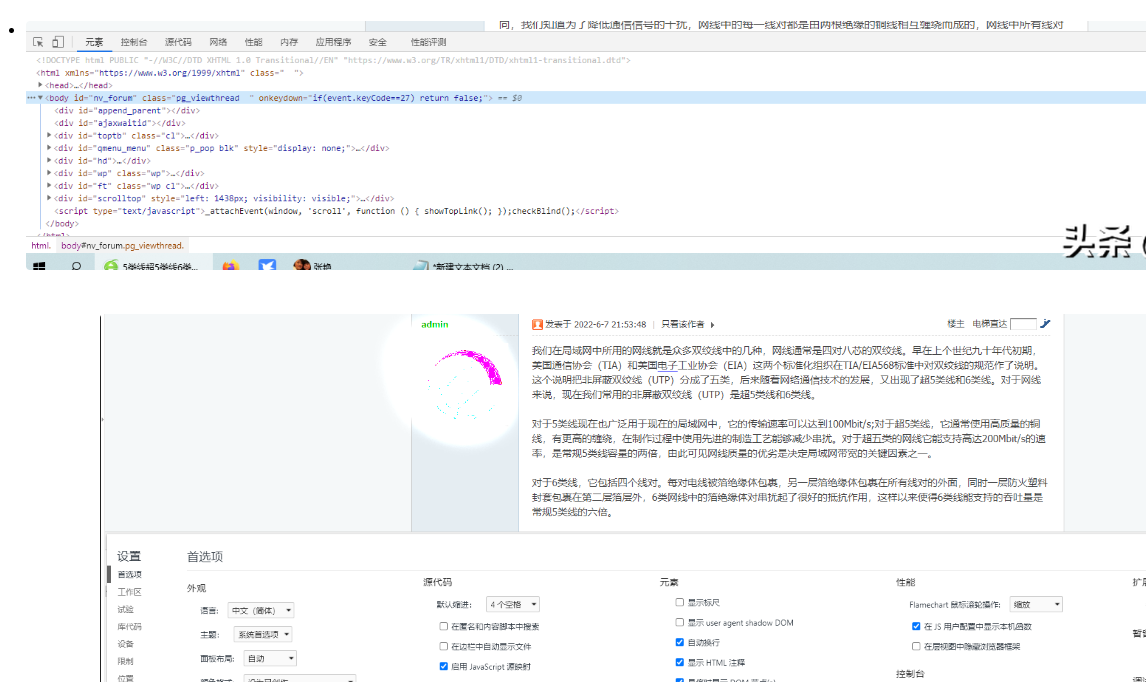Viewport: 1146px width, 682px height.
Task: Expand the div id wp node
Action: tap(49, 173)
